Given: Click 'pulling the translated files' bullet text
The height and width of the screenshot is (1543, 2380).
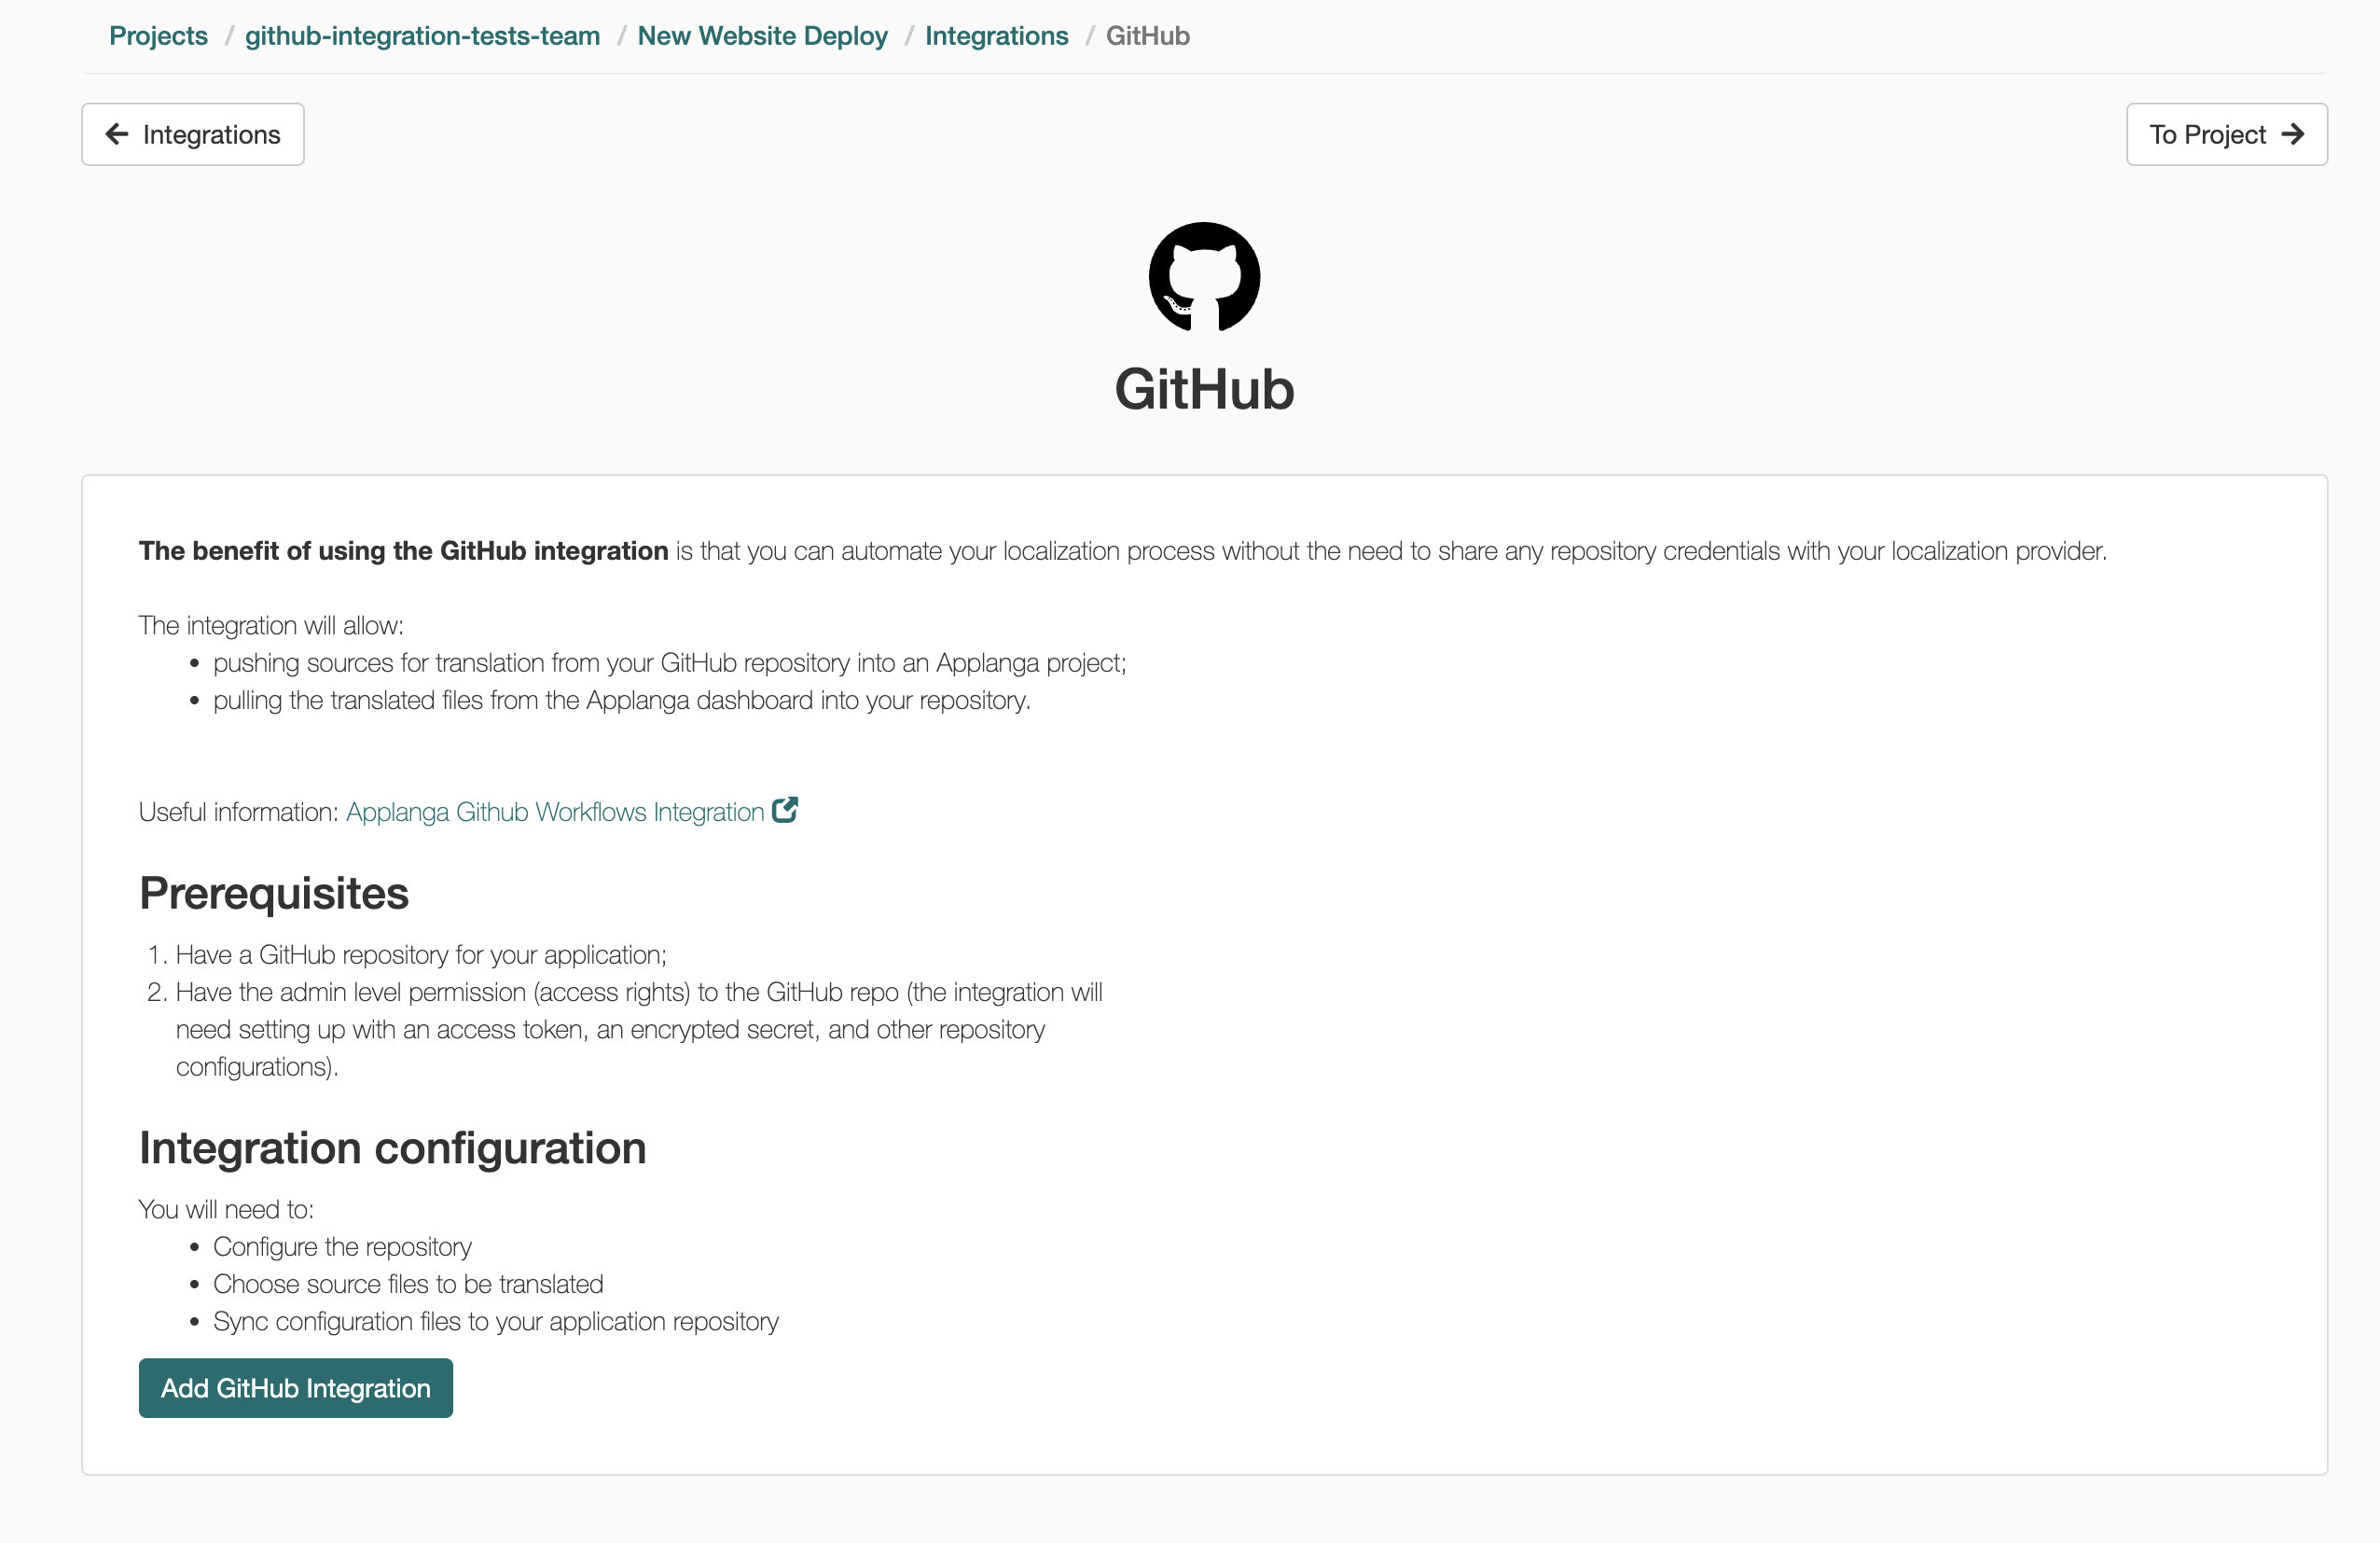Looking at the screenshot, I should [x=622, y=700].
